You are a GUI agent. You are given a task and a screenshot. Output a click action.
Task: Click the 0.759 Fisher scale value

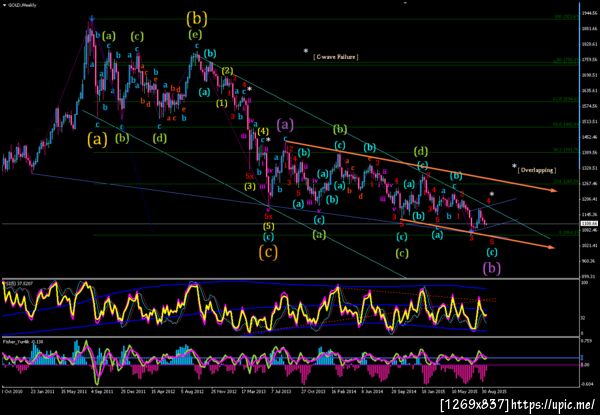click(587, 342)
